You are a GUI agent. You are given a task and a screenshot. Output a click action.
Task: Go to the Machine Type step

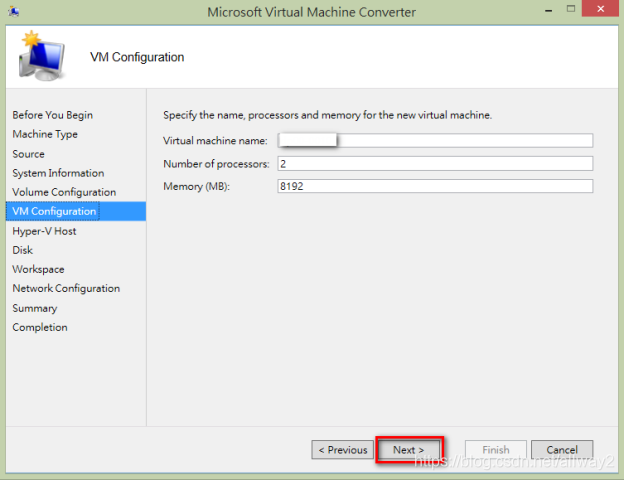tap(45, 134)
